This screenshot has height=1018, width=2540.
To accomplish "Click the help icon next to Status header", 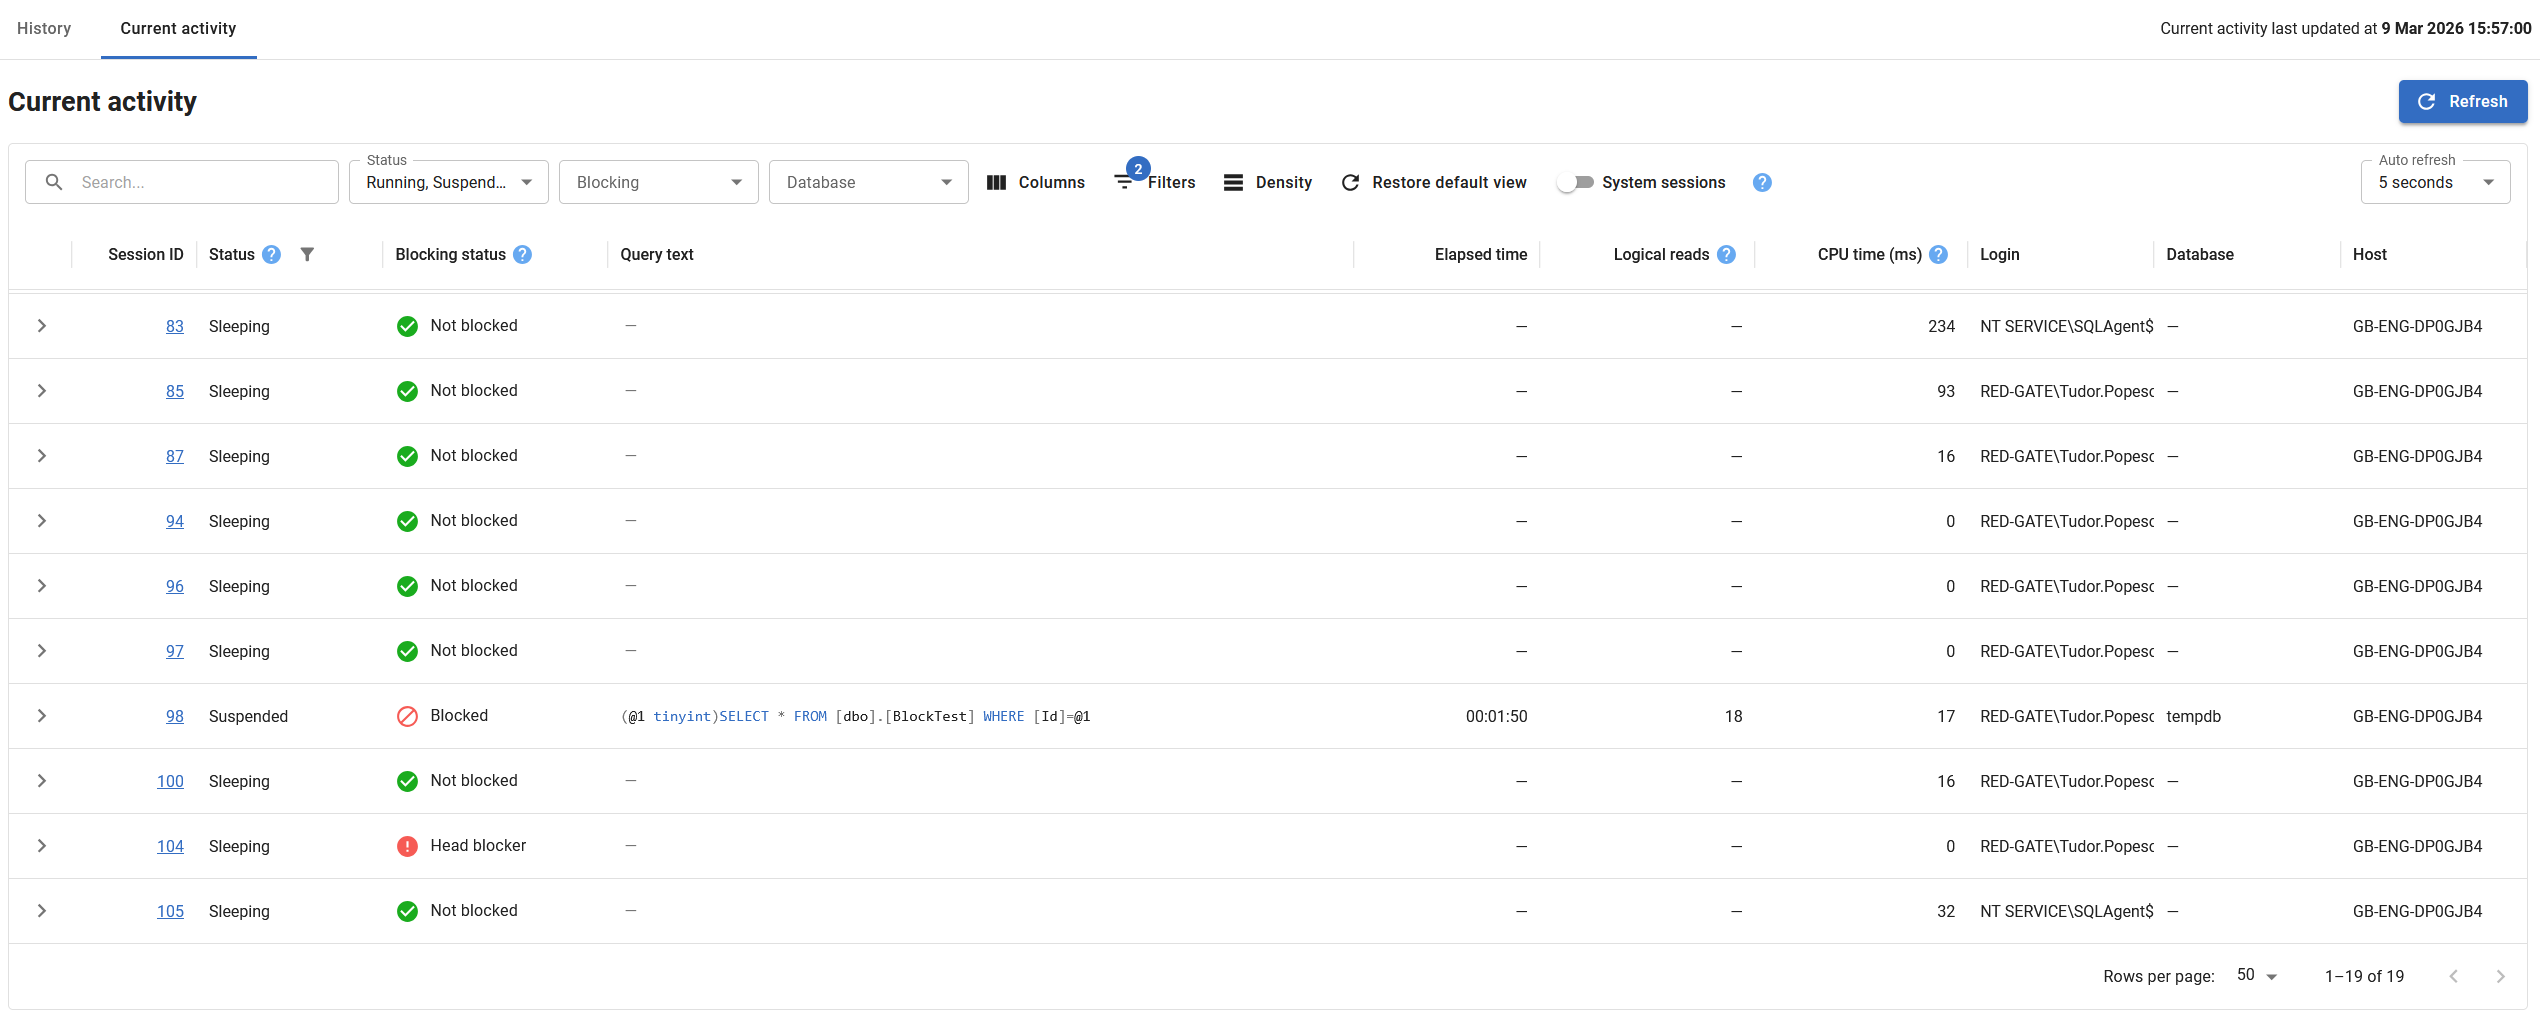I will coord(271,254).
